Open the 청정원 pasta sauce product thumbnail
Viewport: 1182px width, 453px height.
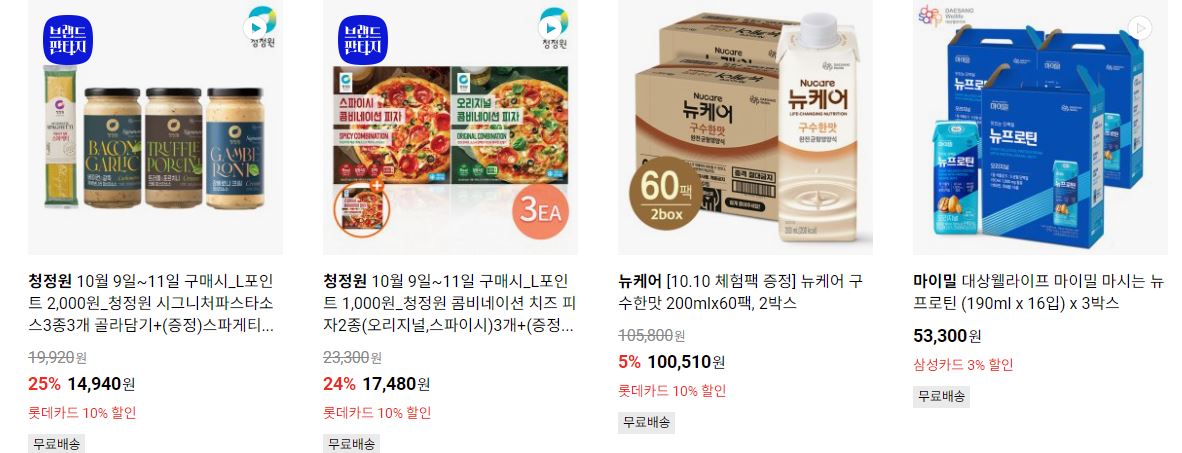point(155,127)
